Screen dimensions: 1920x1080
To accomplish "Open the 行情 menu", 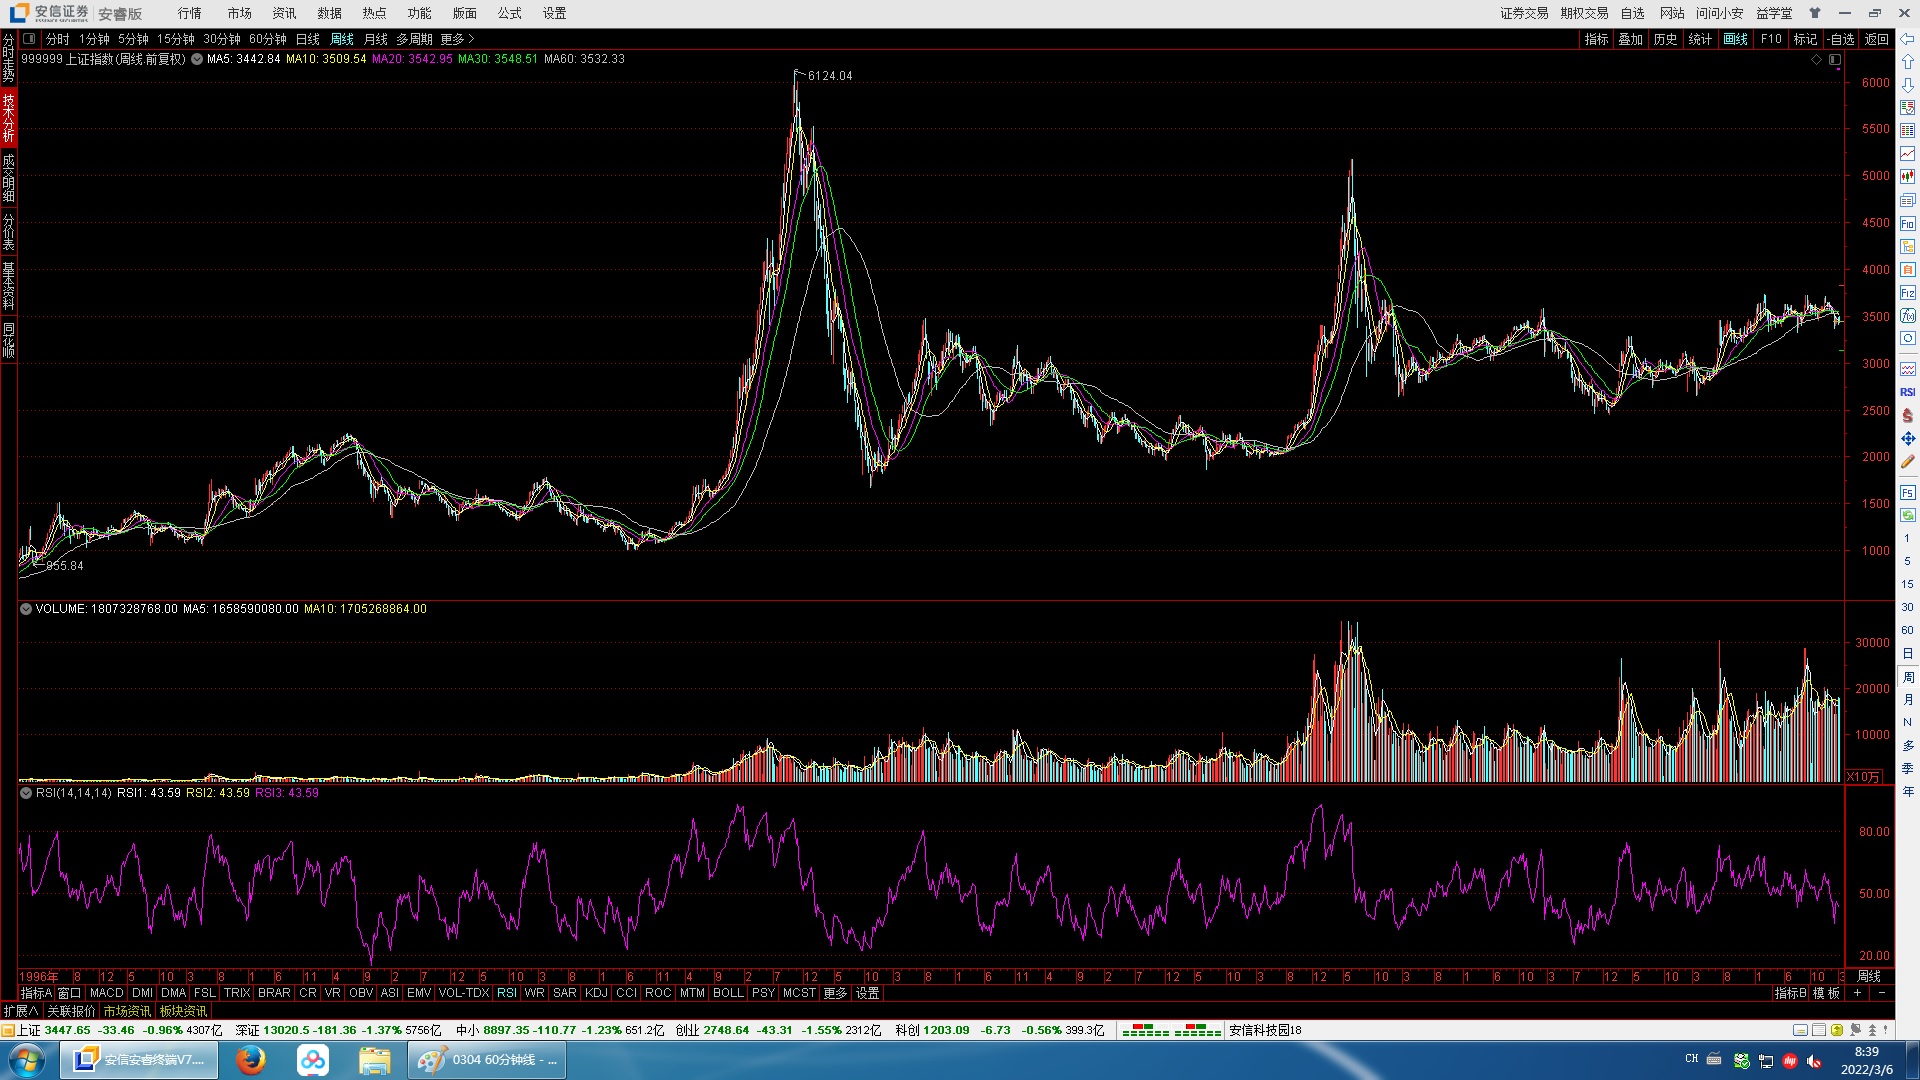I will (x=189, y=13).
